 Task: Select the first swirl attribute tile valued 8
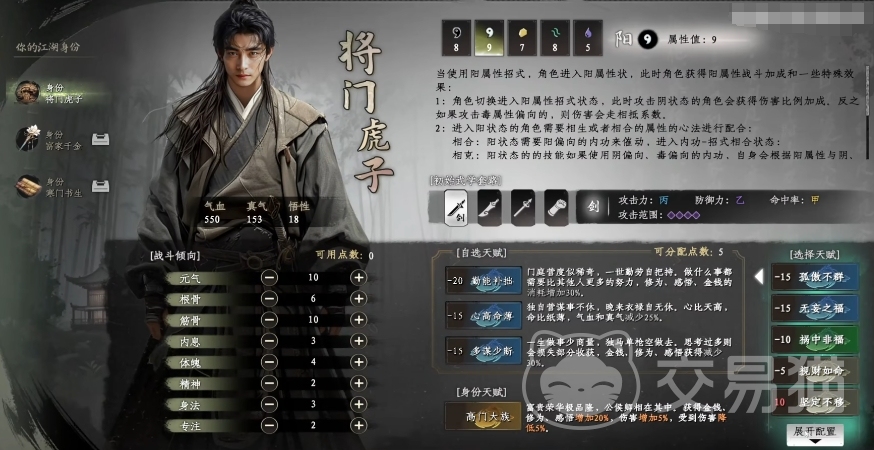point(456,38)
